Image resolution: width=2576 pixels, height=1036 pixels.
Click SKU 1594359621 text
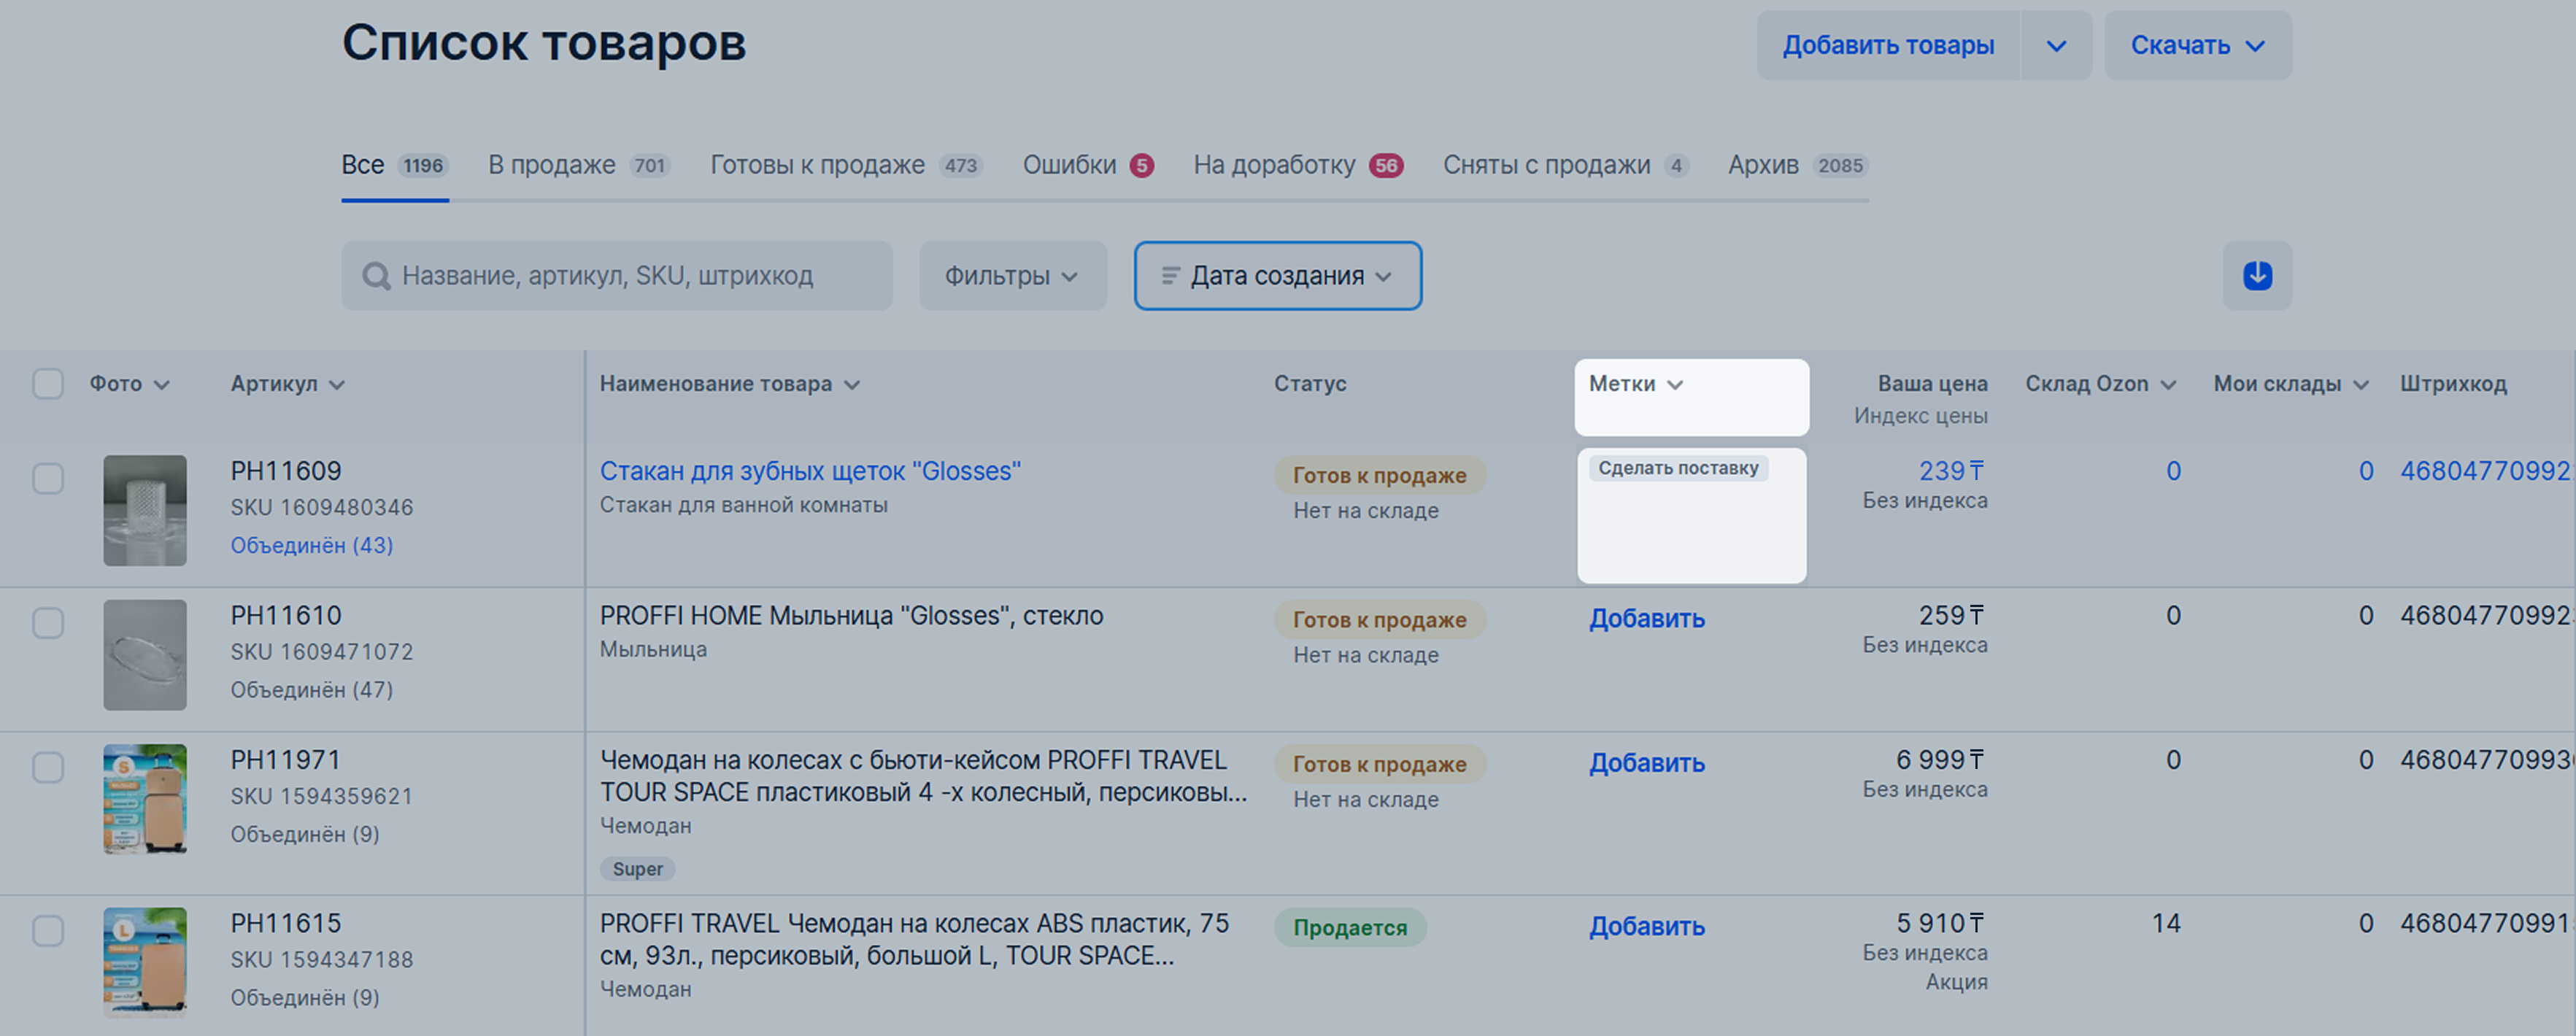pos(322,797)
